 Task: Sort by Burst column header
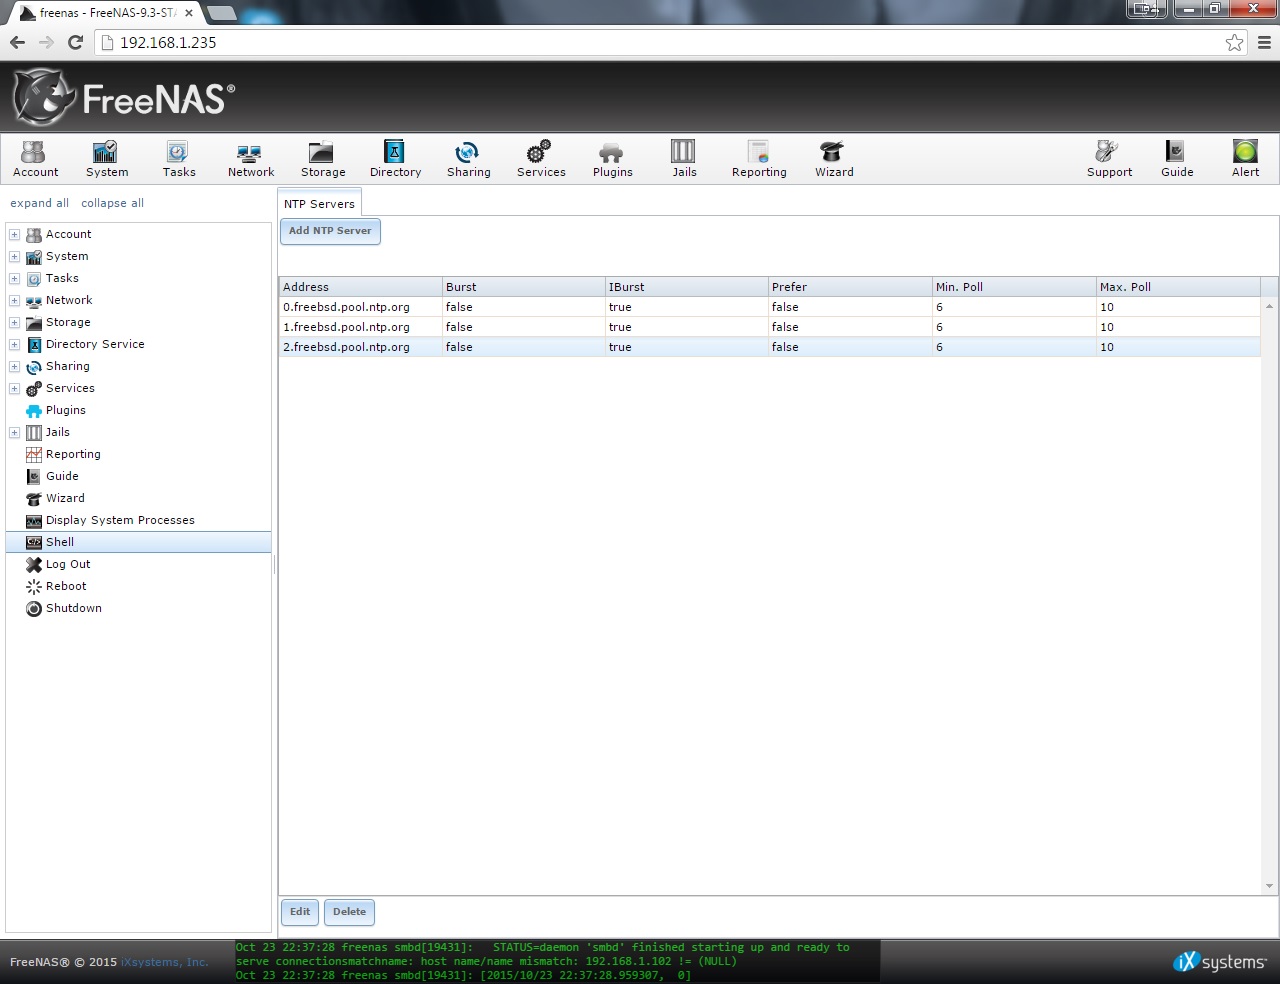click(x=523, y=287)
